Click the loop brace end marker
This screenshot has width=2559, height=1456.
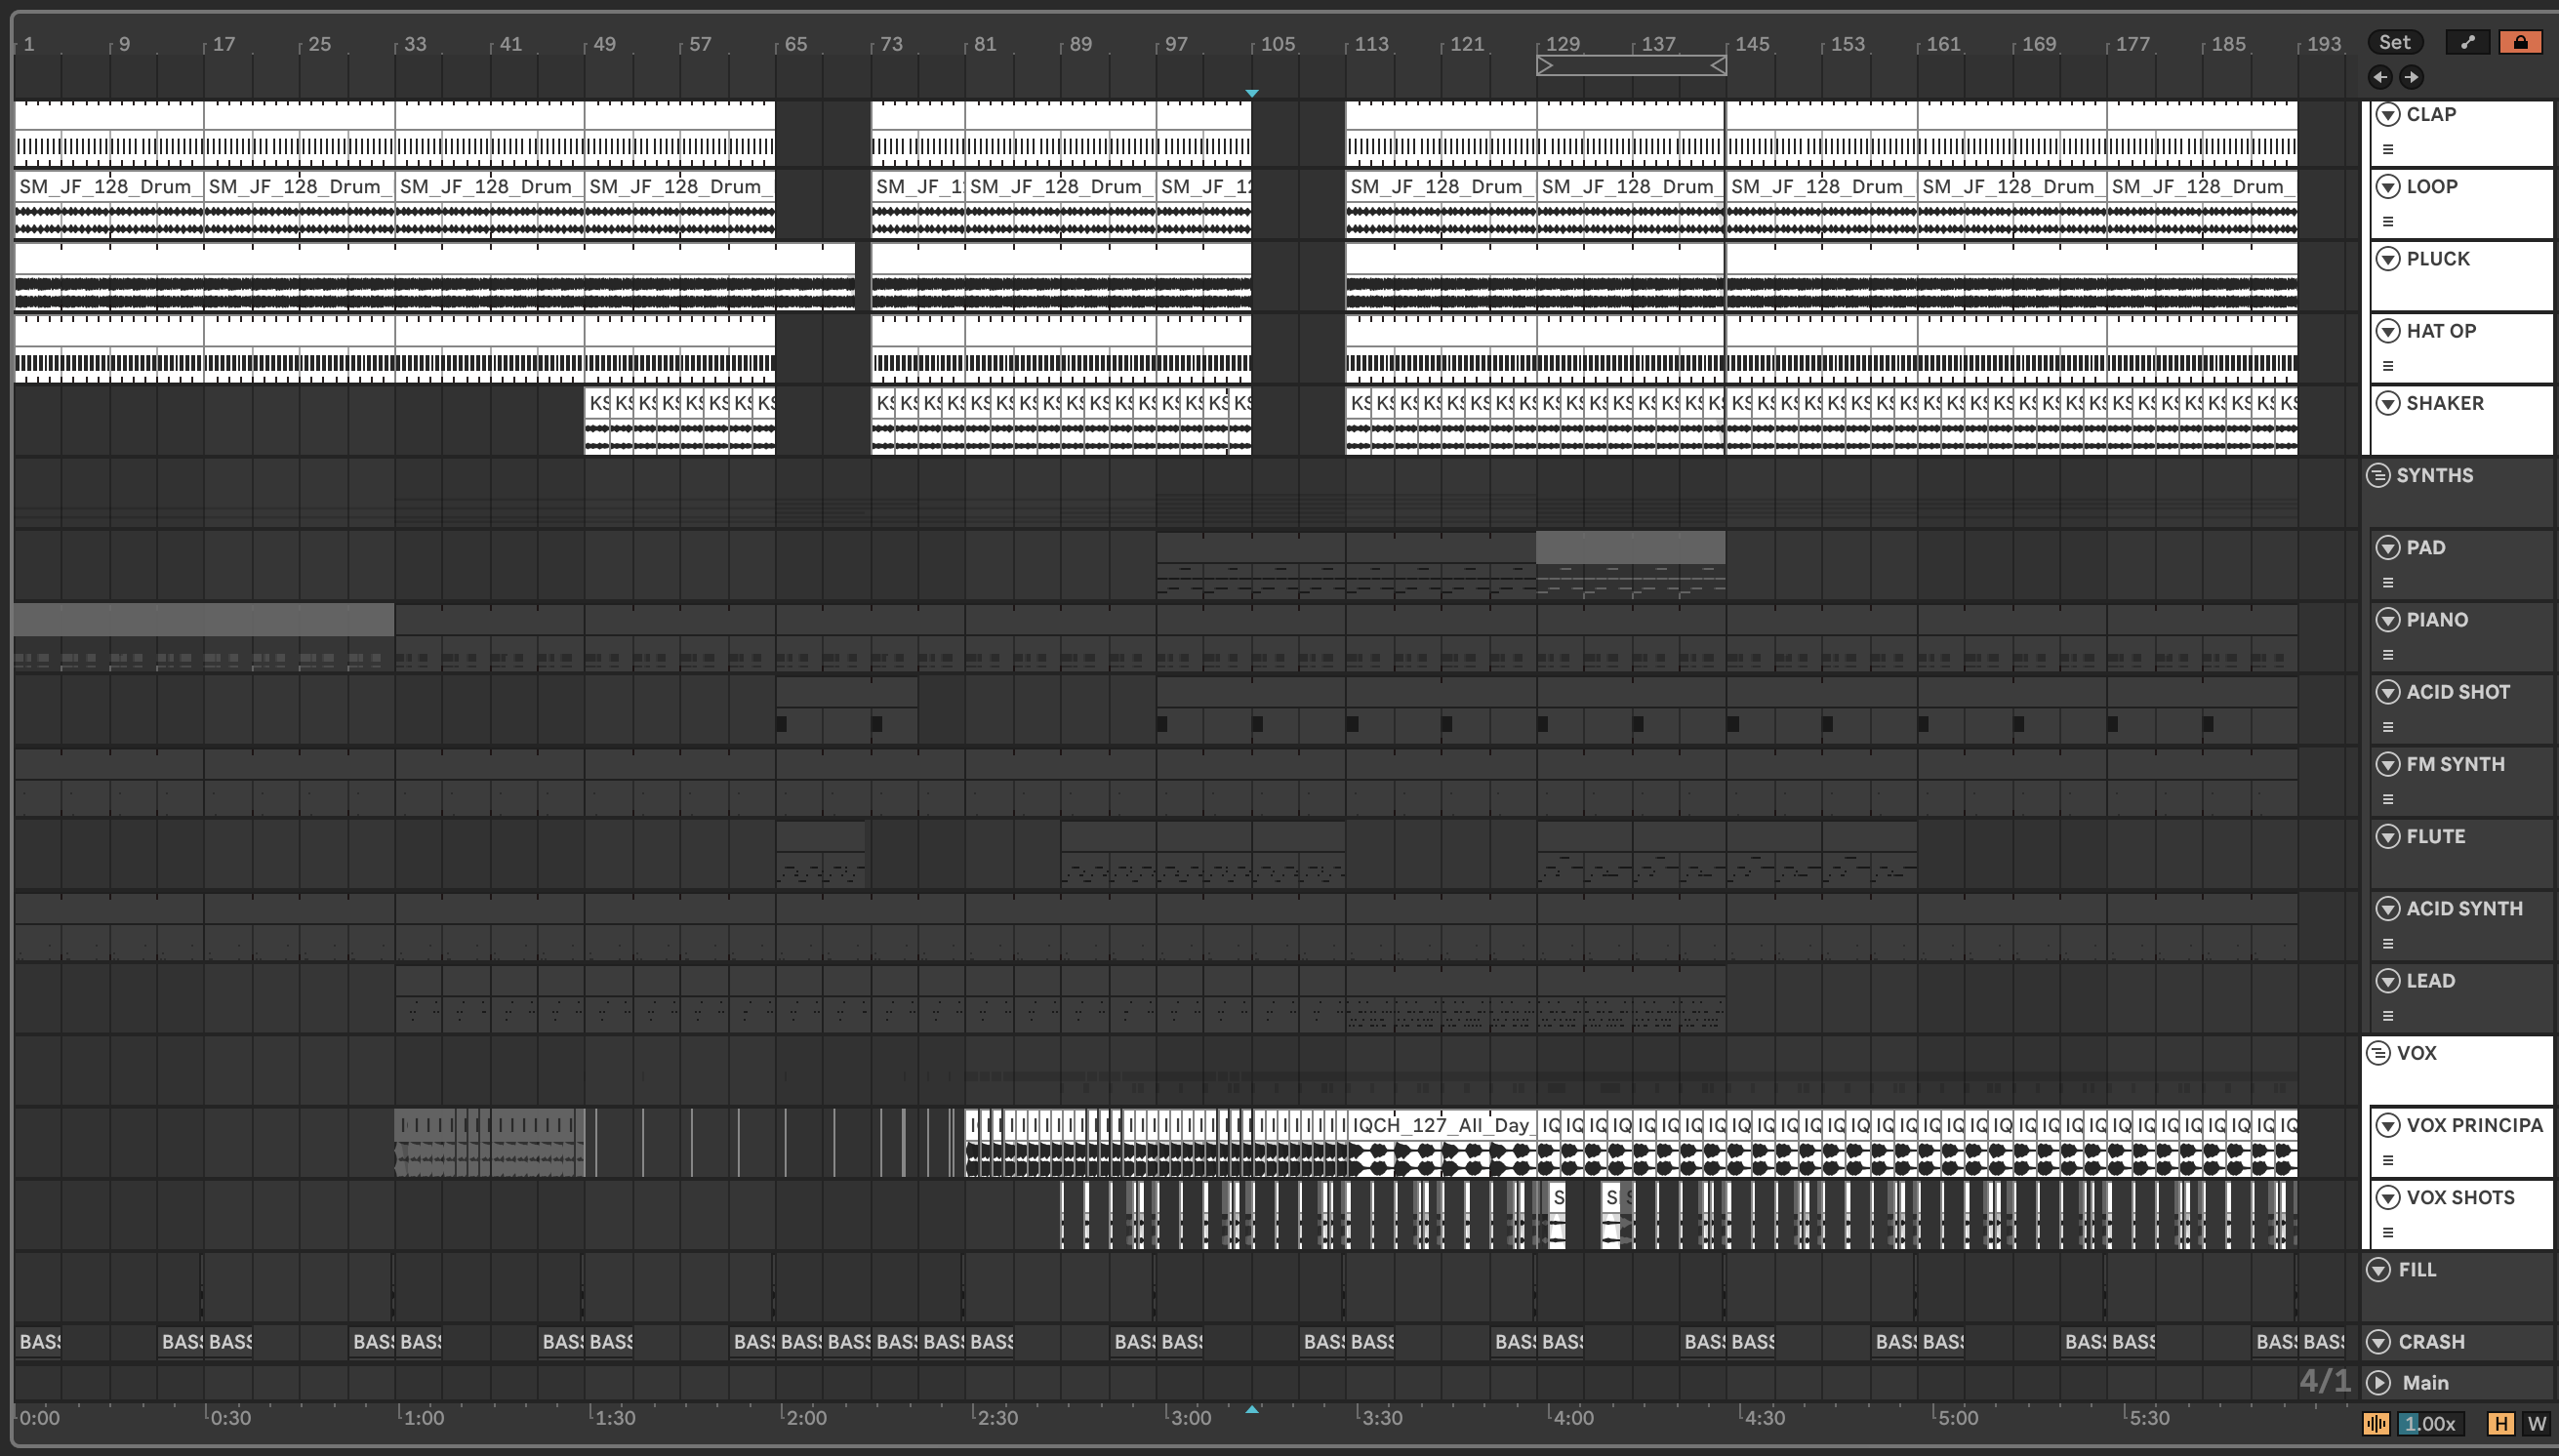point(1718,66)
